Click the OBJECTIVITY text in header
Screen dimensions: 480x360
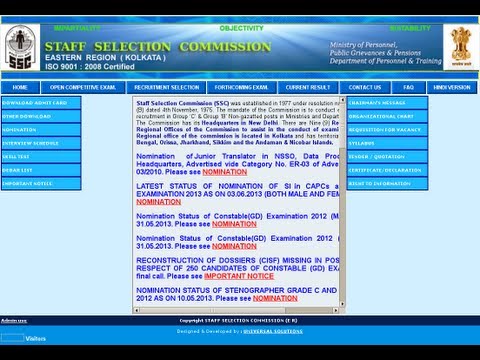241,28
